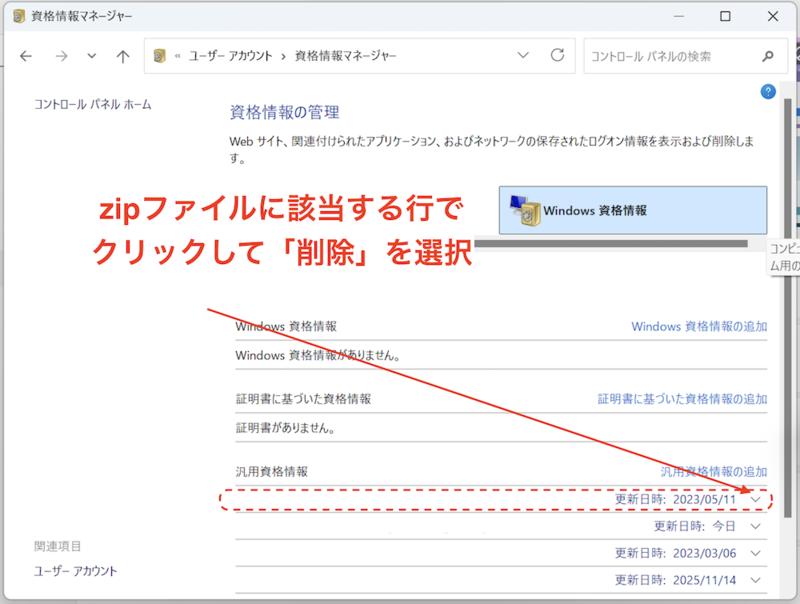
Task: Expand the credential row updated 2023/05/11
Action: 756,499
